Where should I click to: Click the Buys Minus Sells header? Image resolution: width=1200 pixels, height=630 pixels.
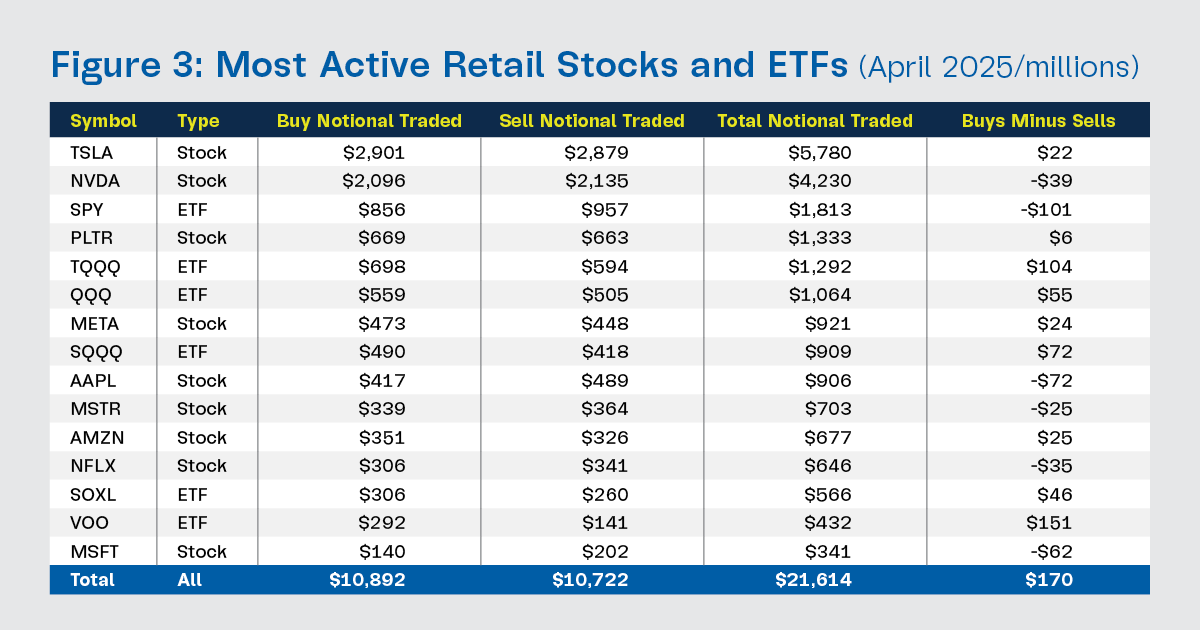tap(1039, 121)
